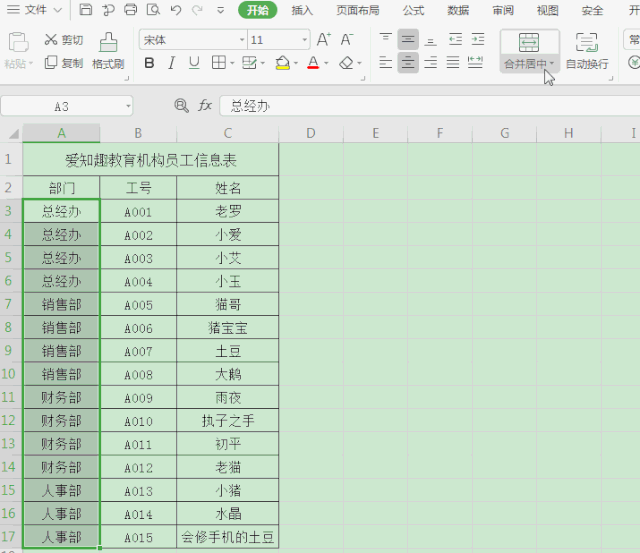This screenshot has height=553, width=640.
Task: Click the Redo arrow icon
Action: click(x=198, y=9)
